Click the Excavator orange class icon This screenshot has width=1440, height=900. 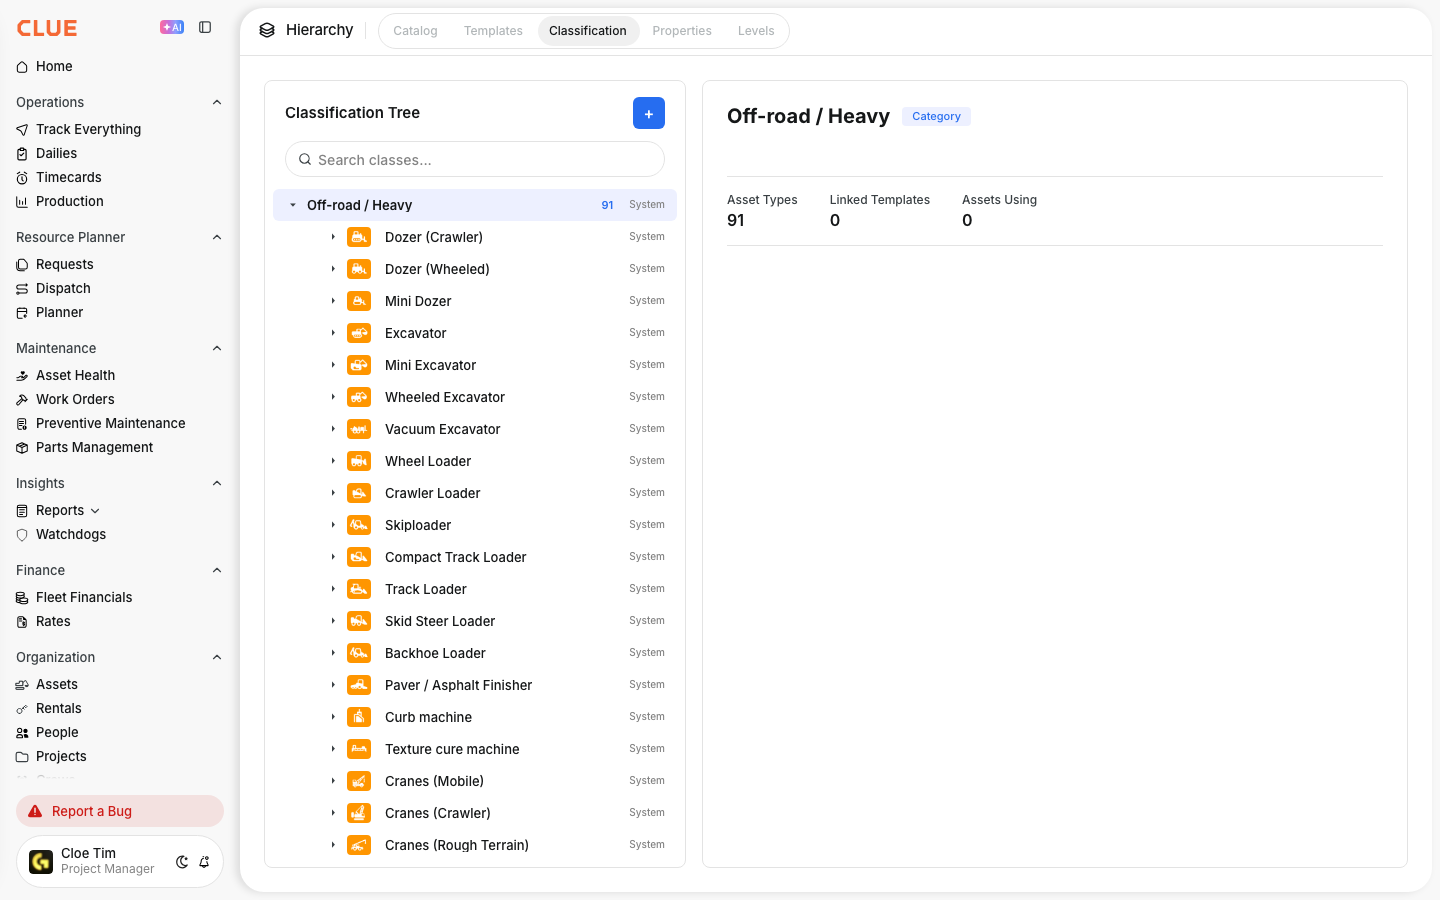click(359, 333)
